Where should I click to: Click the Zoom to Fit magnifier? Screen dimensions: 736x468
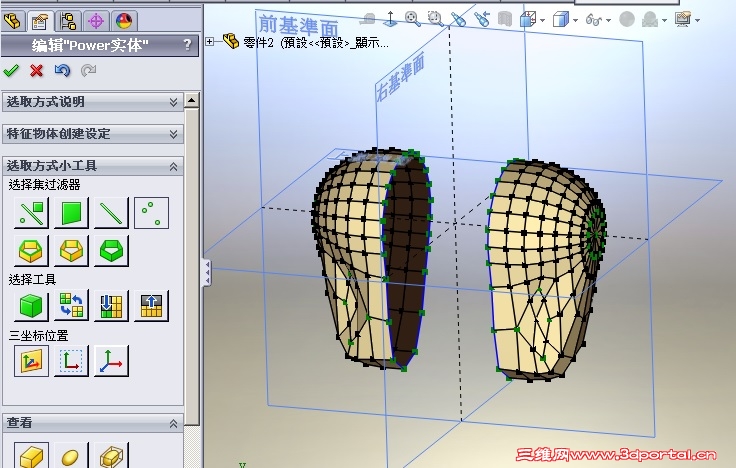pos(413,19)
